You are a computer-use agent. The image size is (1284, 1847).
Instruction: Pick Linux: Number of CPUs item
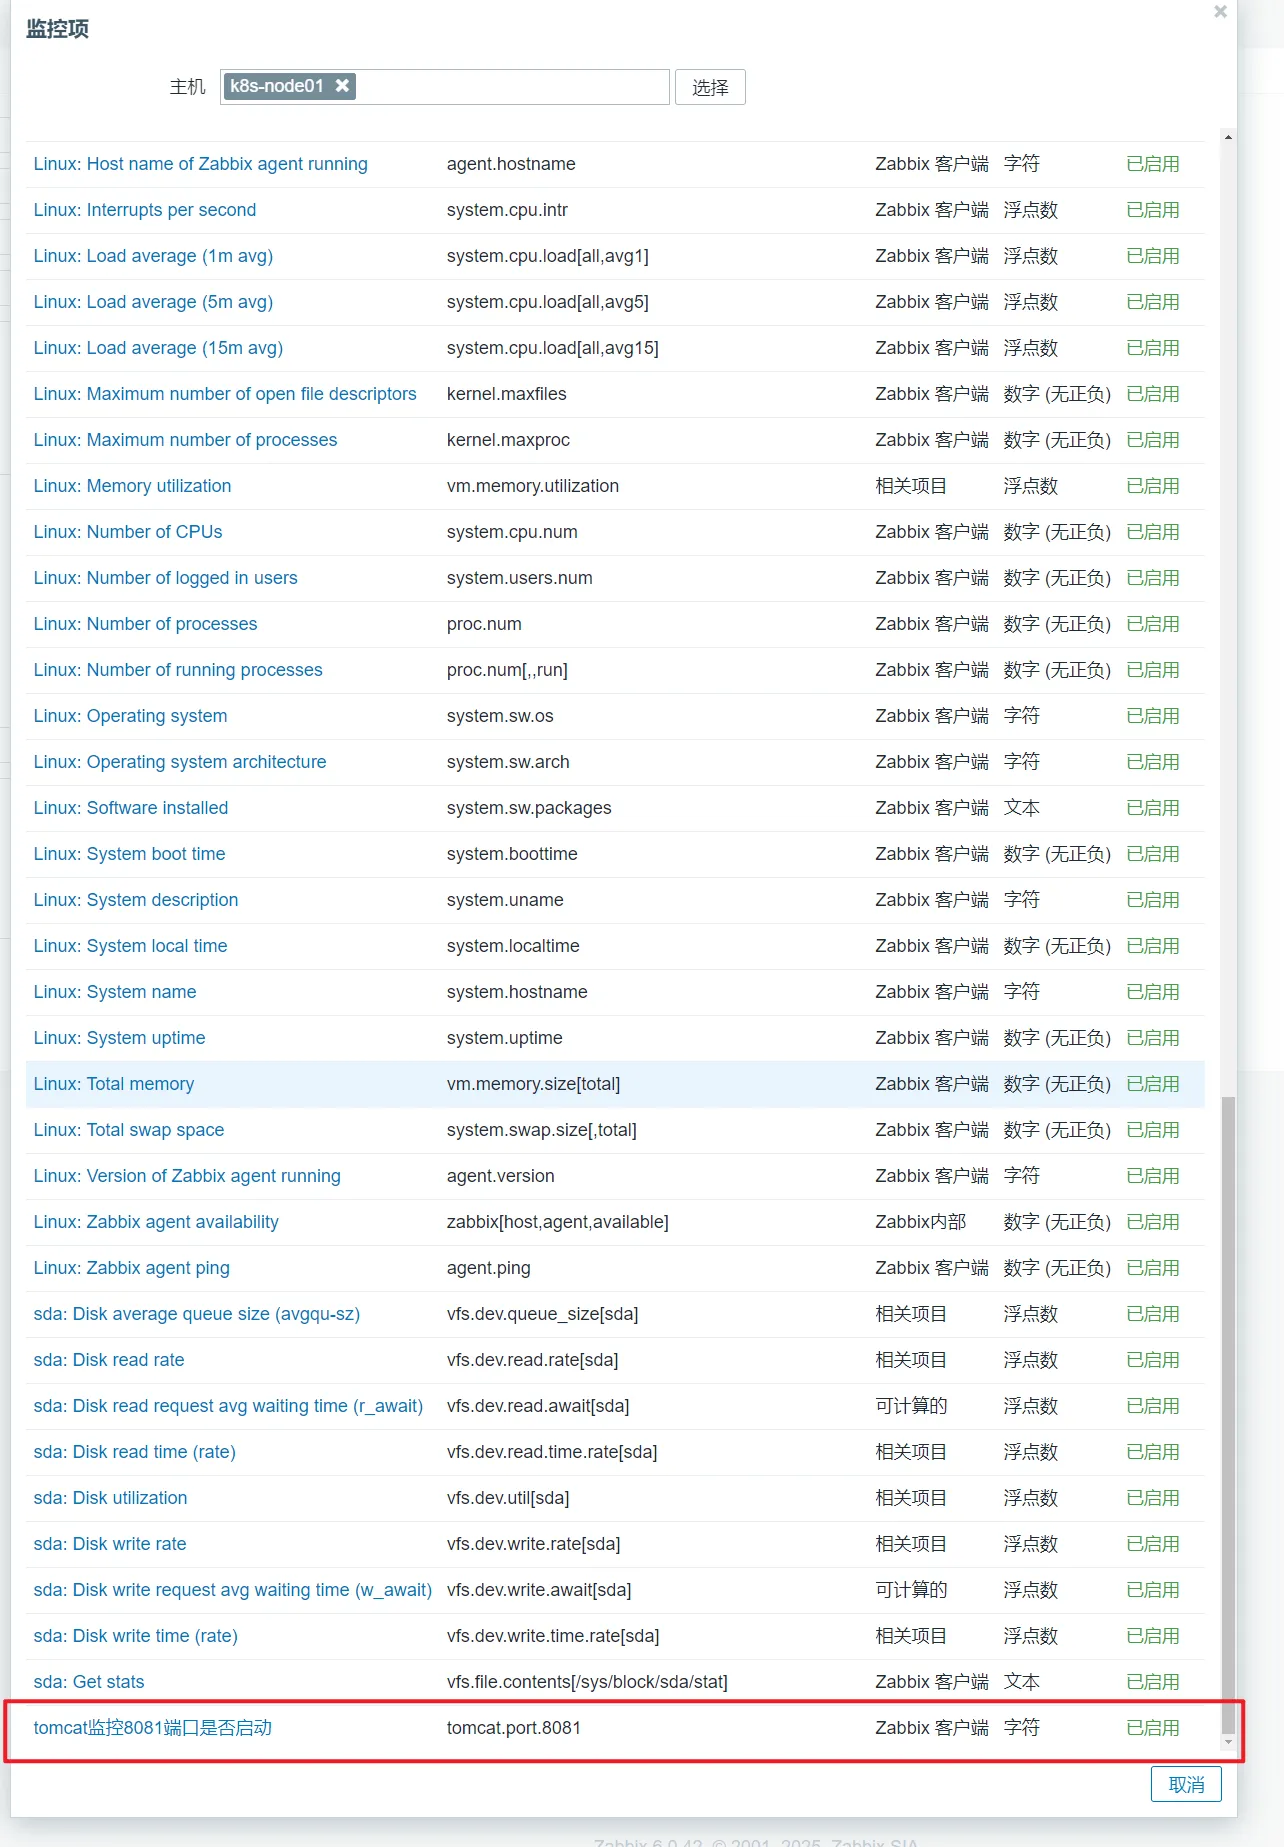click(128, 532)
